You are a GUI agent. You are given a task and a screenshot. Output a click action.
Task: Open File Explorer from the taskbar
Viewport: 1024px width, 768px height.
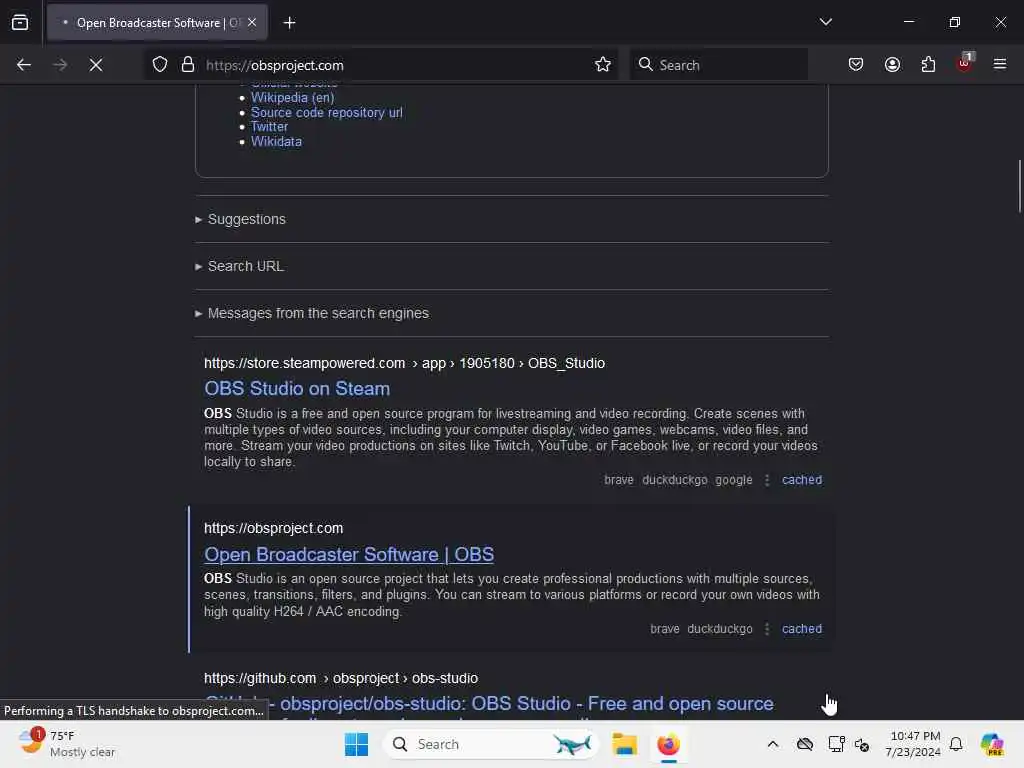(624, 744)
